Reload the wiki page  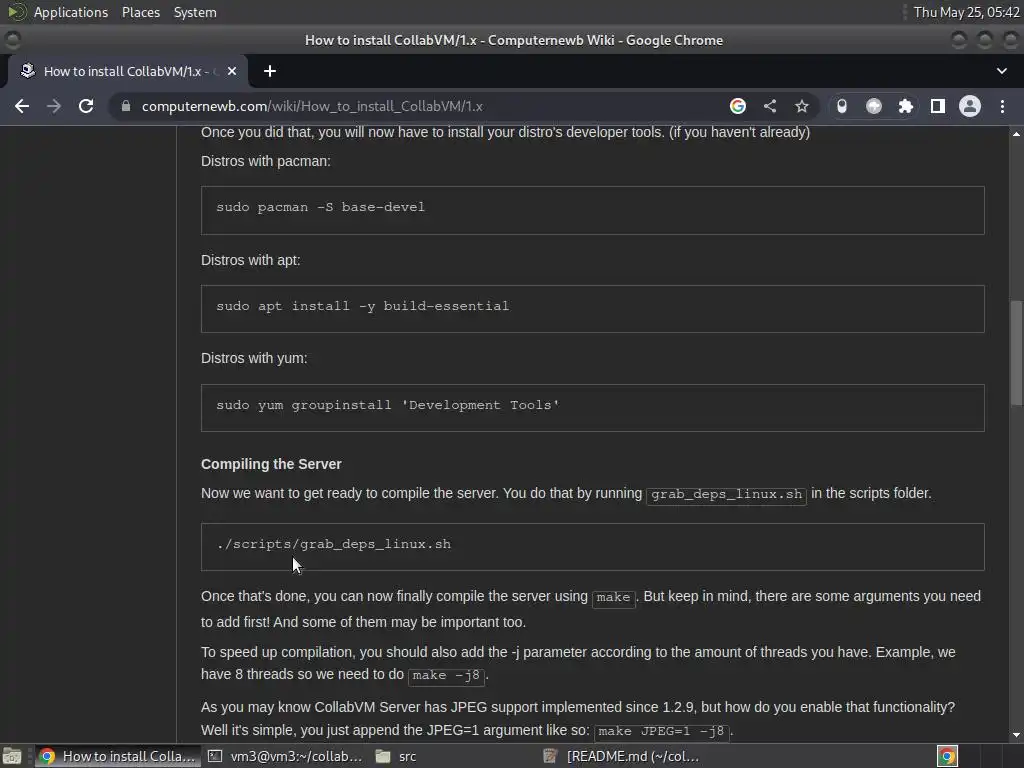point(86,106)
